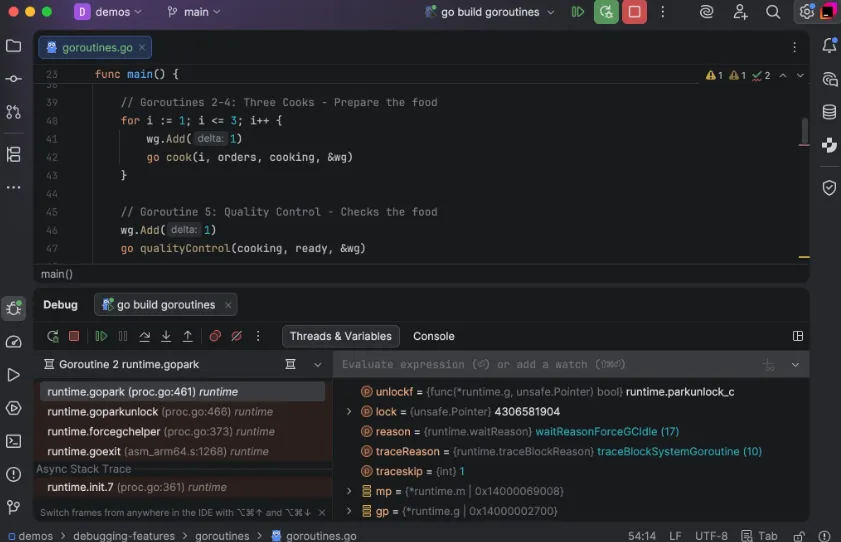This screenshot has height=542, width=841.
Task: View breakpoints red circles icon
Action: 215,336
